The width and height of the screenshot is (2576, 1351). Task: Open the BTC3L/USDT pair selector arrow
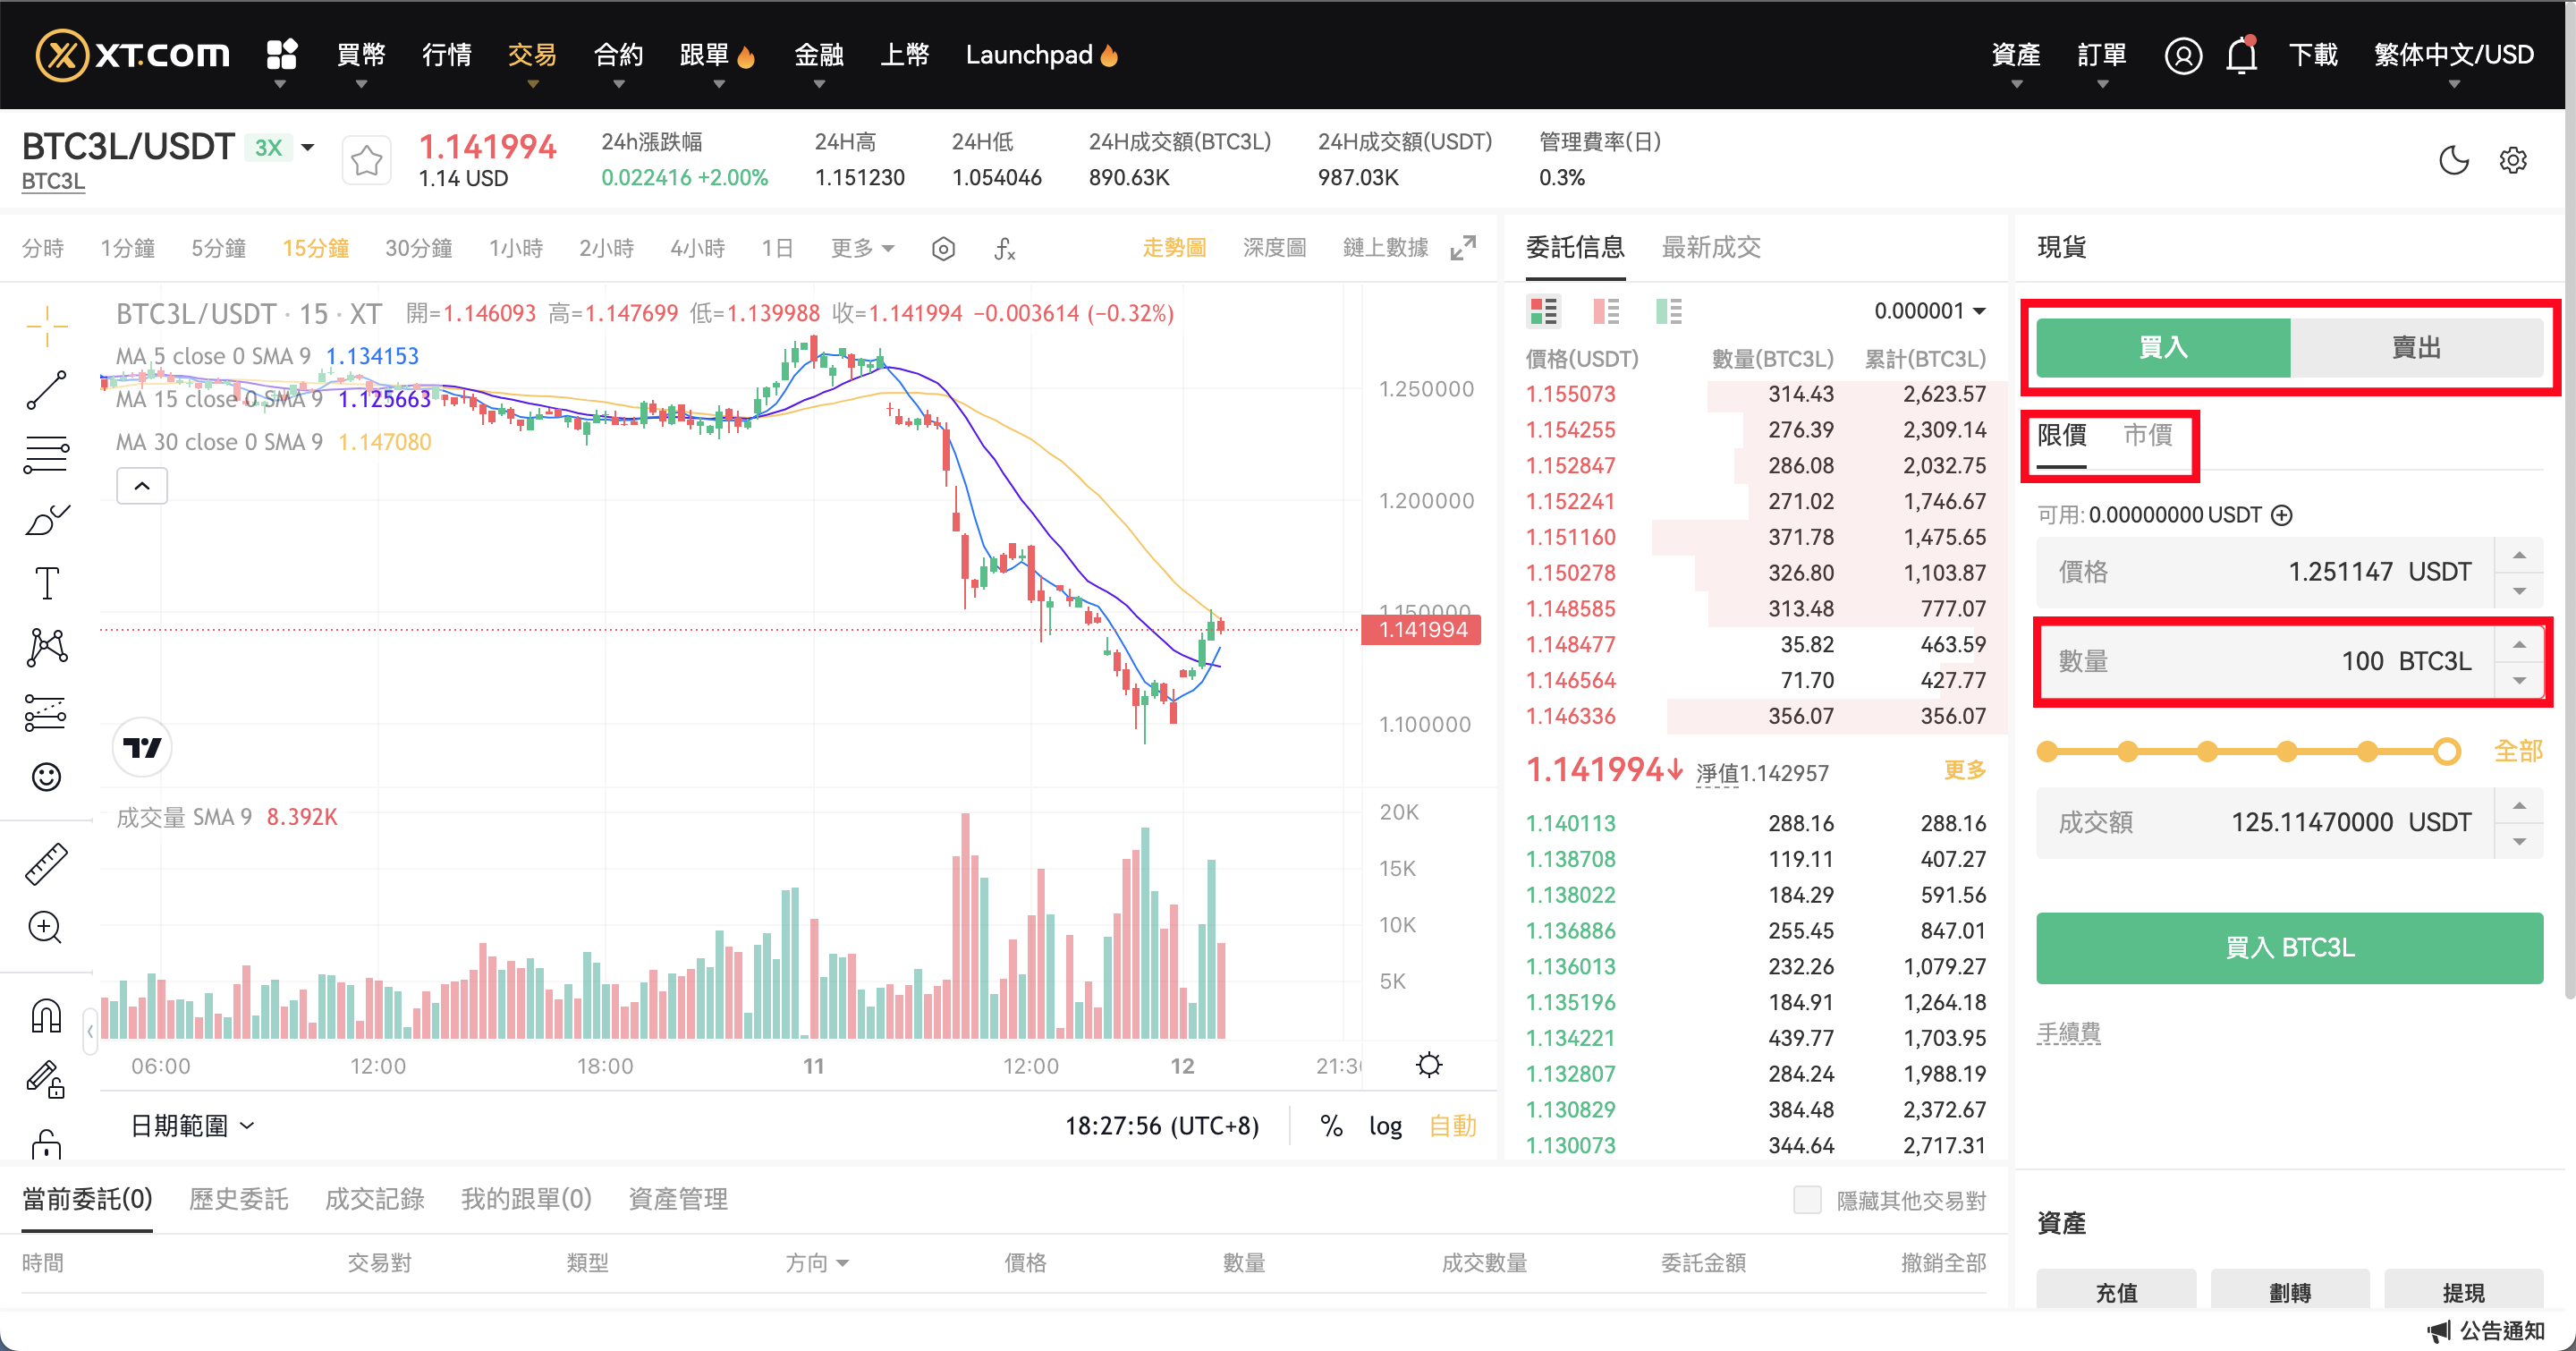pyautogui.click(x=308, y=148)
